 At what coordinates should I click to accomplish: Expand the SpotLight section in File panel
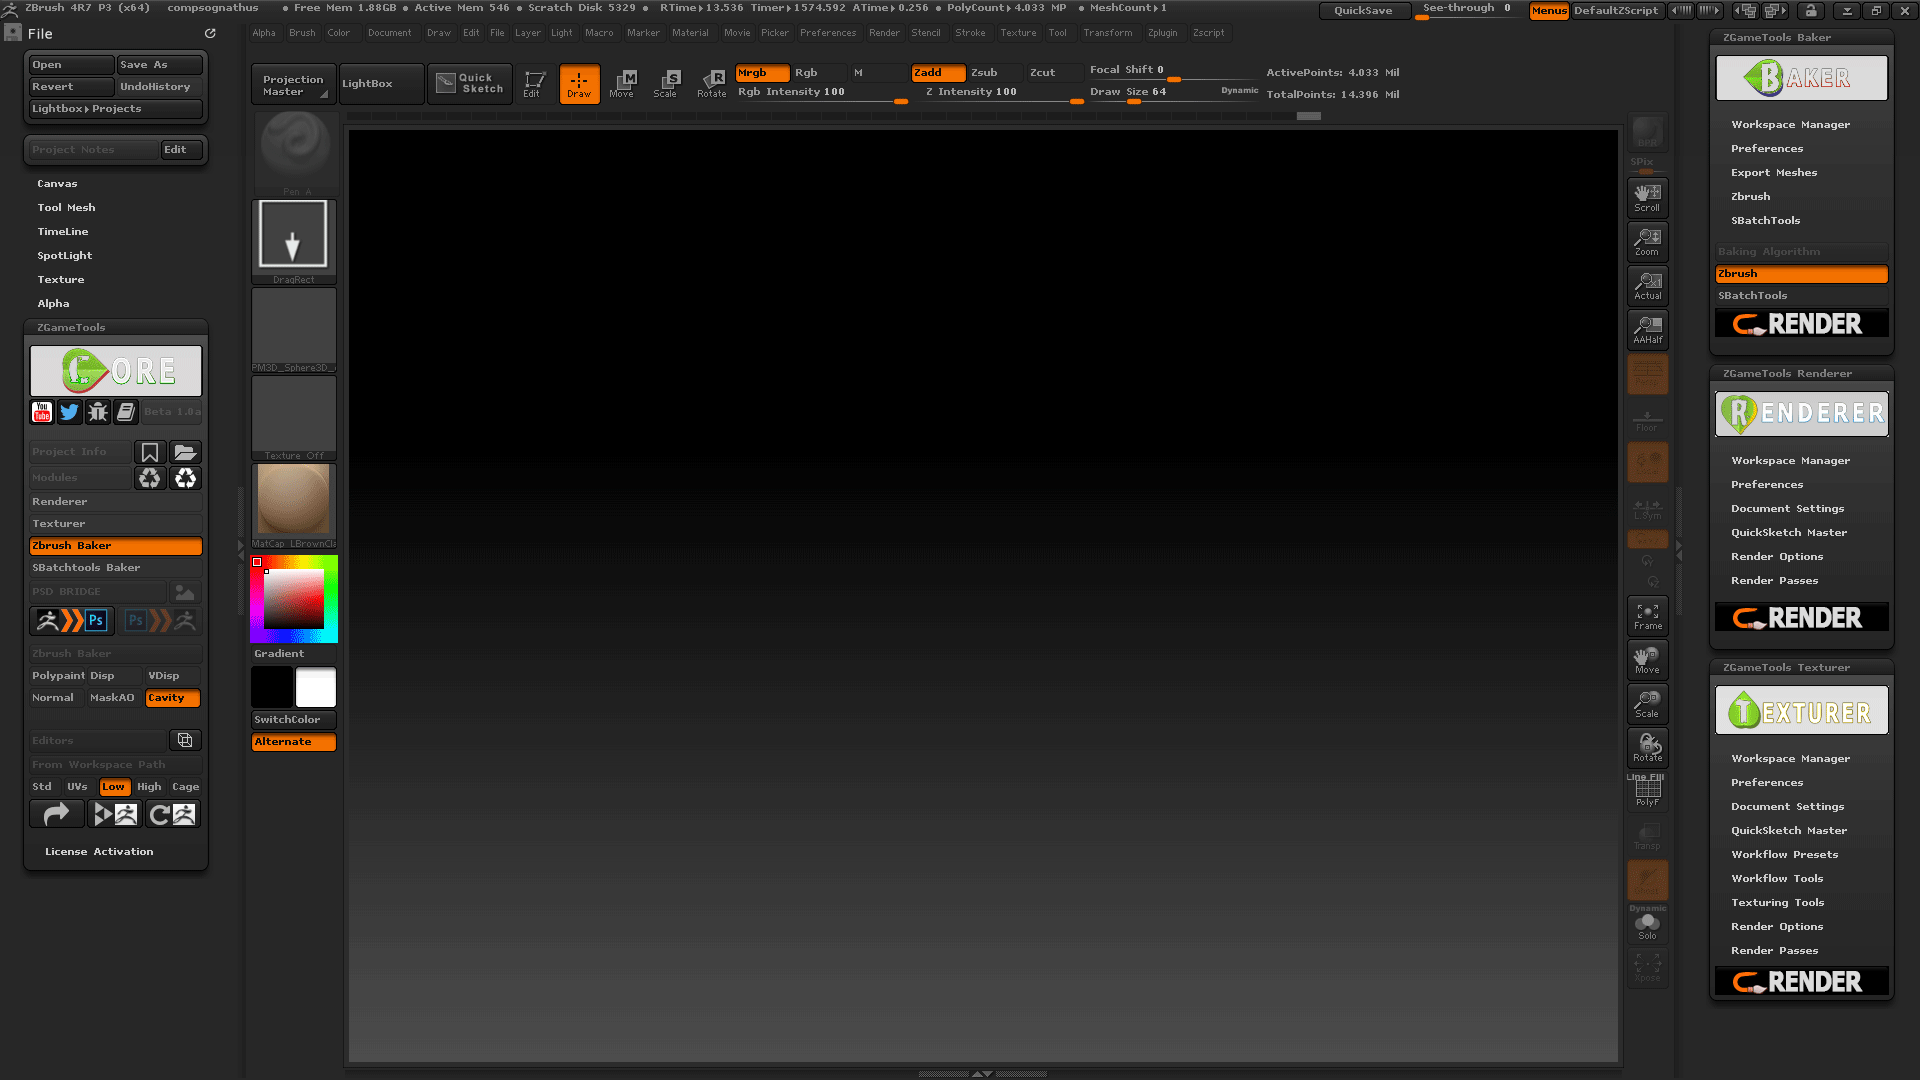coord(65,255)
